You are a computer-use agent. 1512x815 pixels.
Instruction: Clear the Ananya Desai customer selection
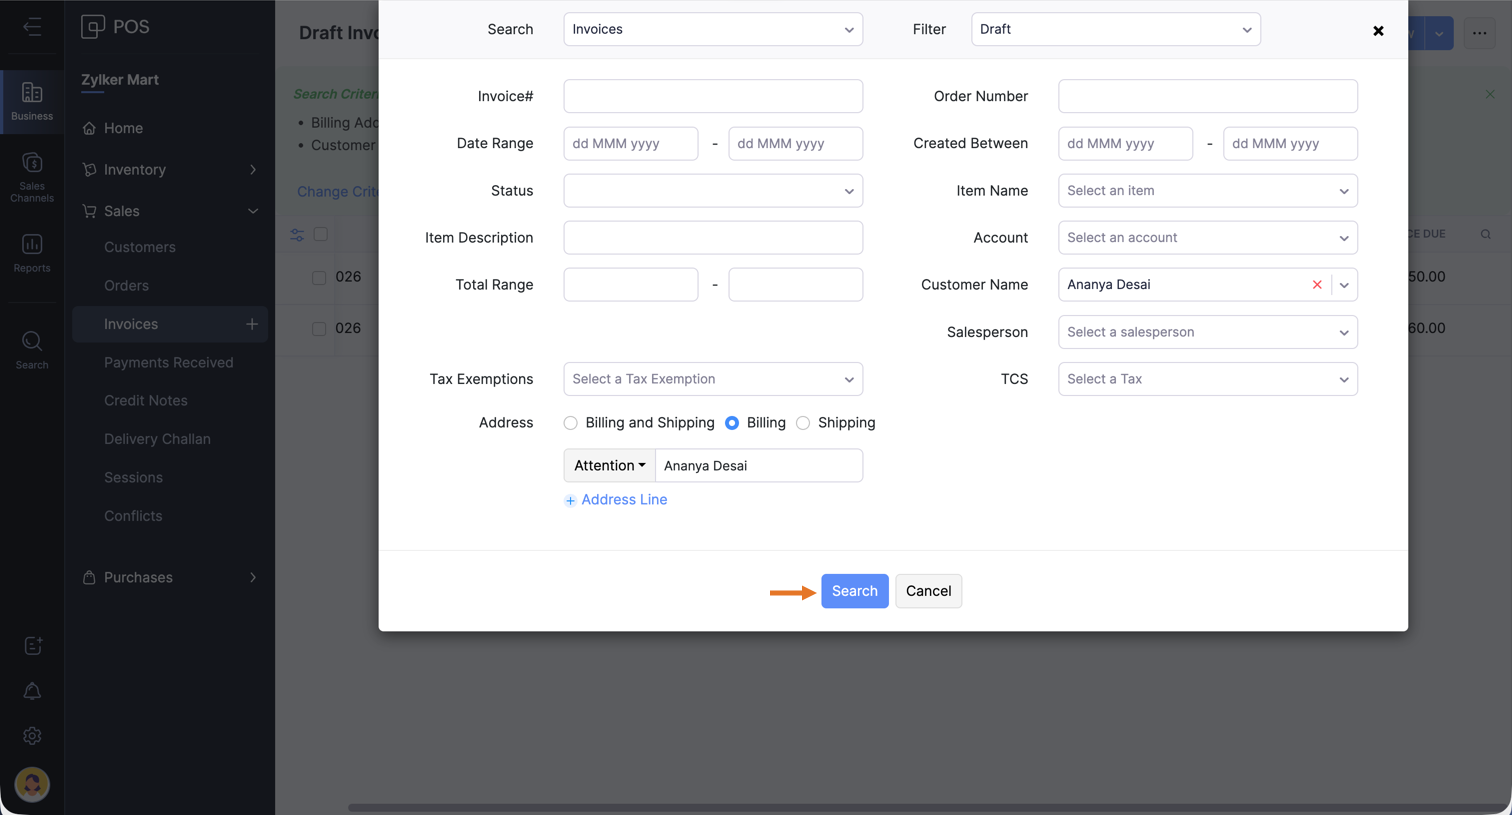pos(1317,285)
